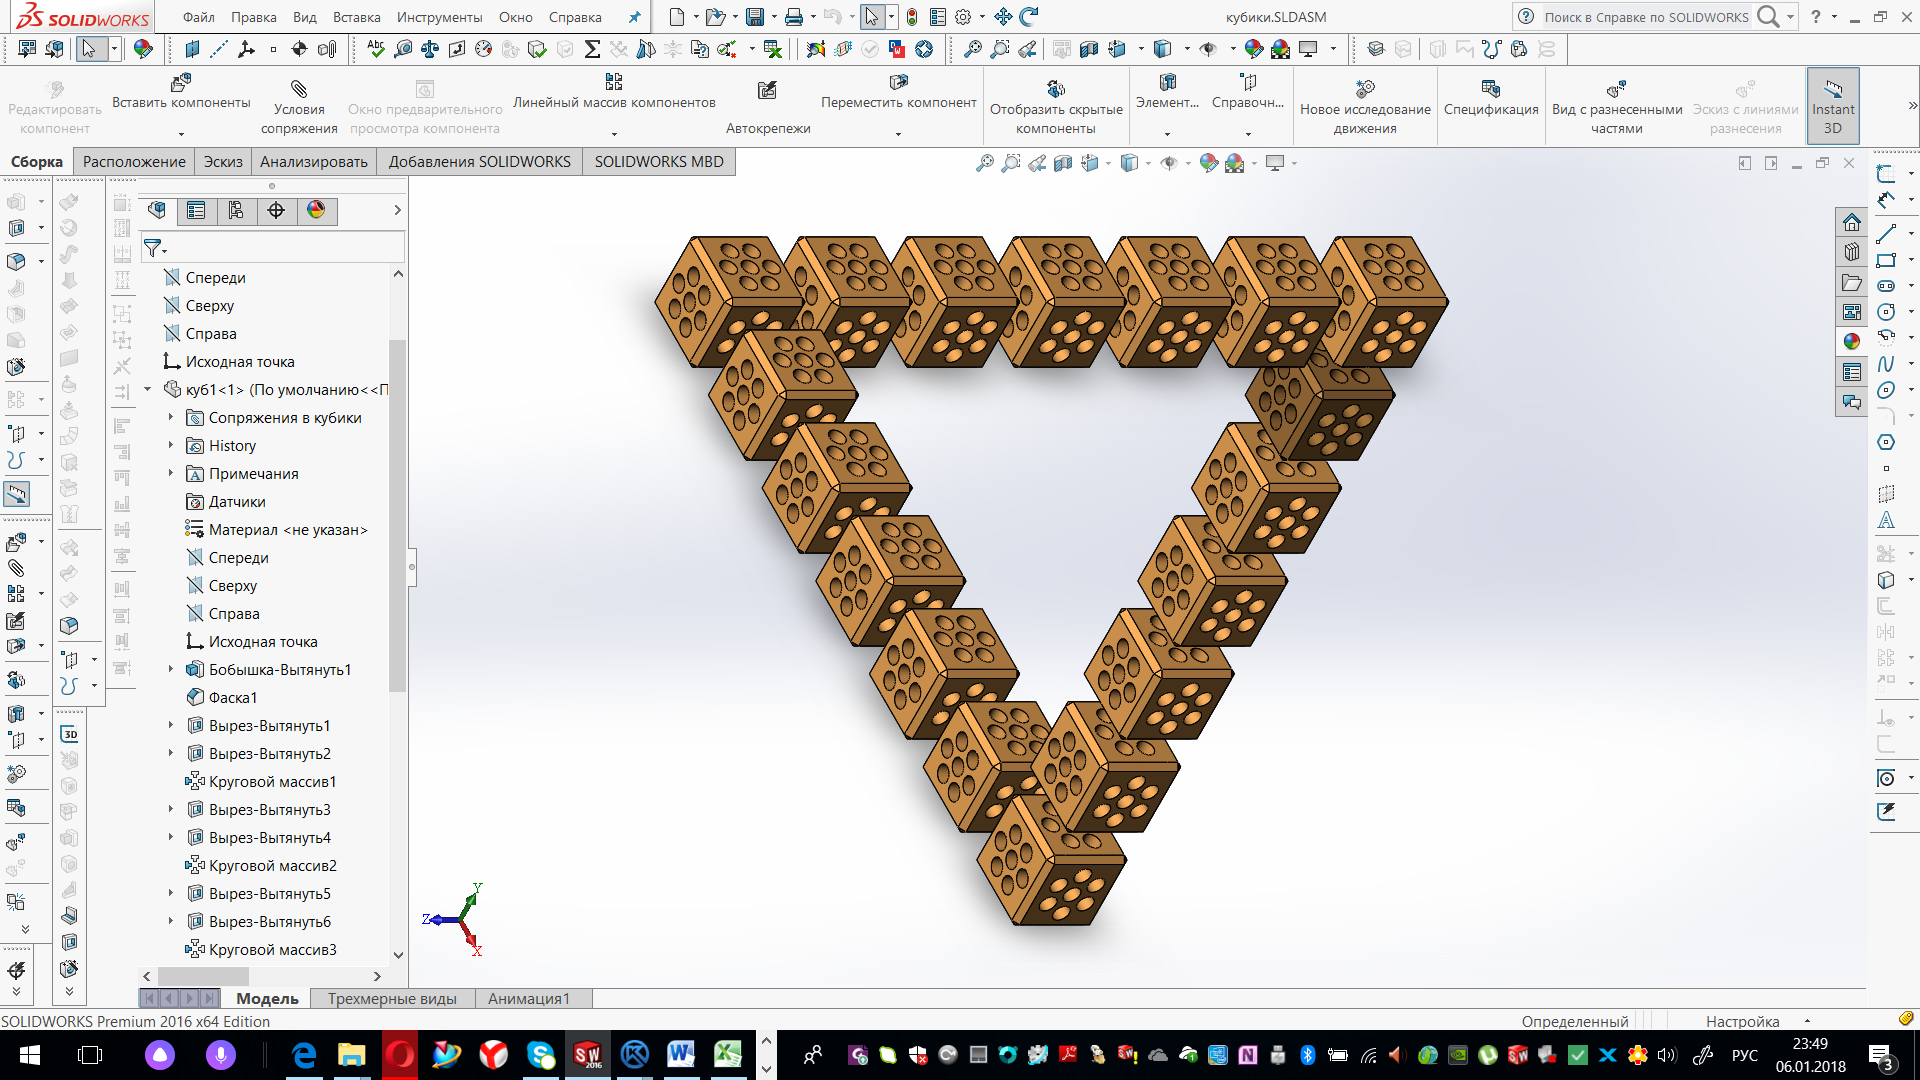Switch to Расположение tab
Viewport: 1920px width, 1080px height.
coord(134,162)
